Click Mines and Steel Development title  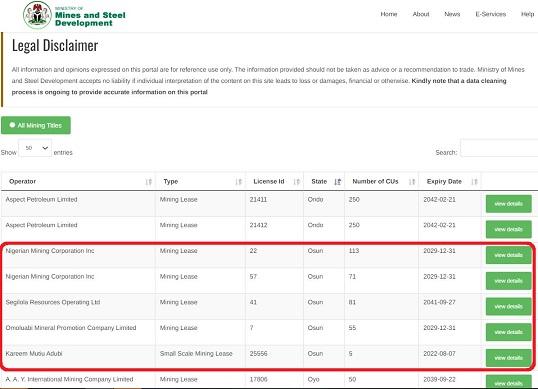pos(90,19)
